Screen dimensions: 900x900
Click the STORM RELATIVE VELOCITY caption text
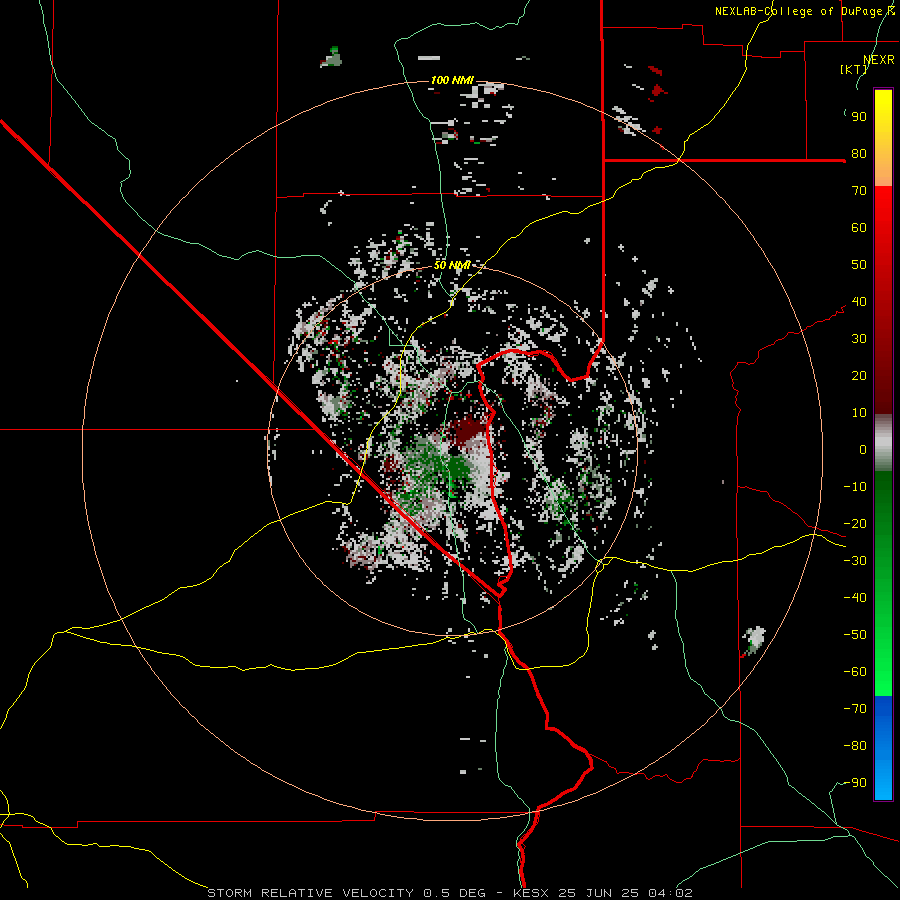310,893
